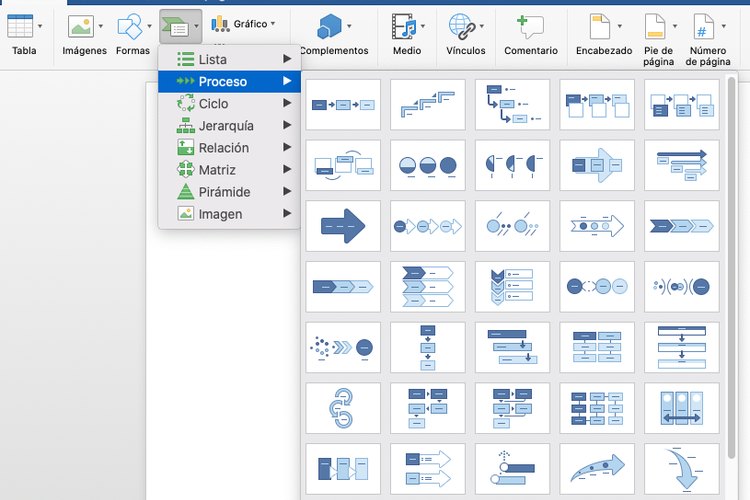Click the Tabla icon in the ribbon
This screenshot has width=750, height=500.
(x=20, y=26)
